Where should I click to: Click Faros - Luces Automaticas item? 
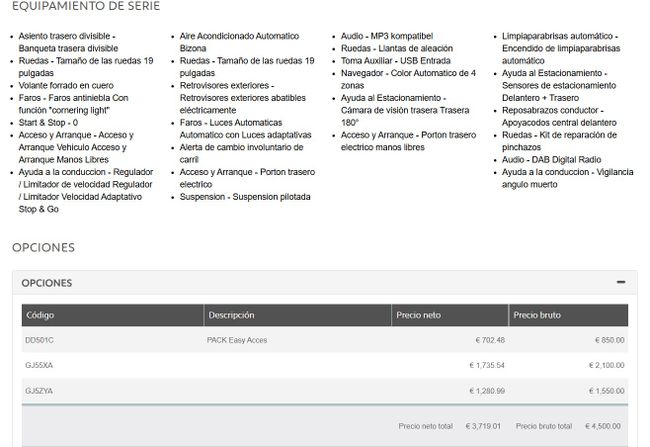pyautogui.click(x=245, y=129)
